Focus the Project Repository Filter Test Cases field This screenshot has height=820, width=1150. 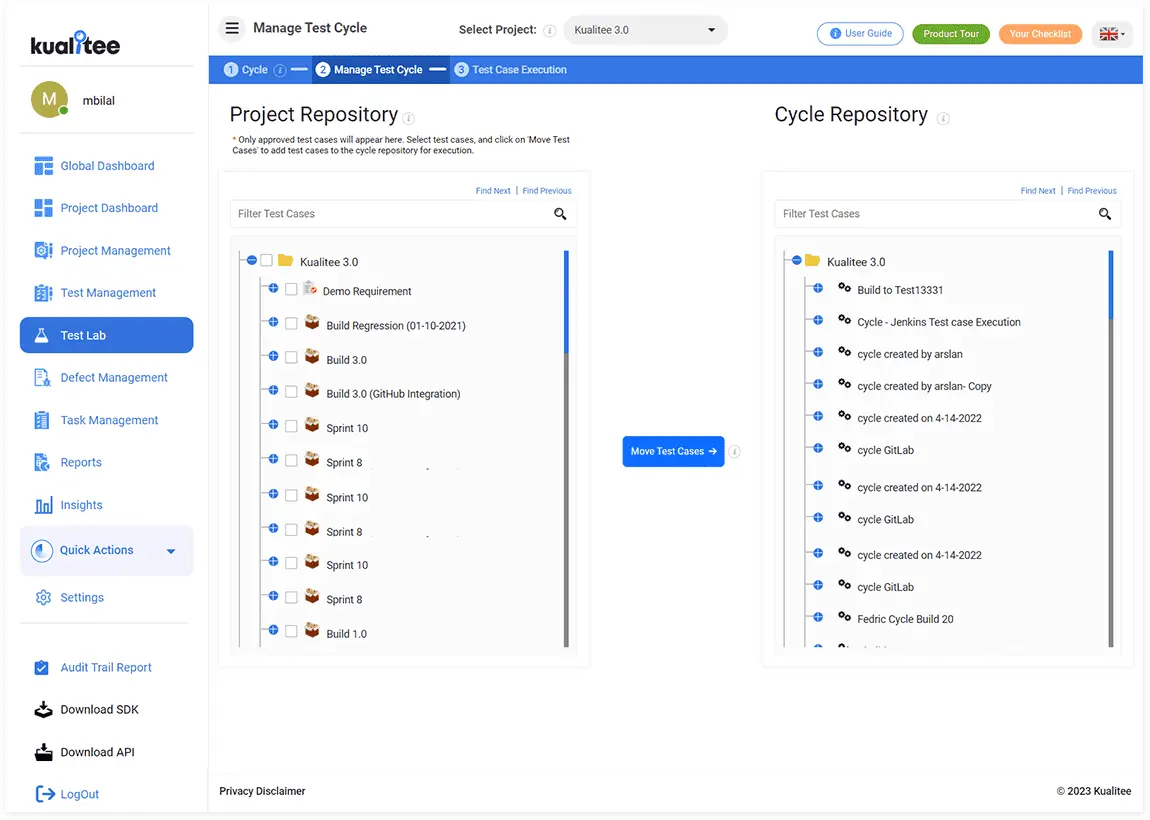[x=403, y=214]
